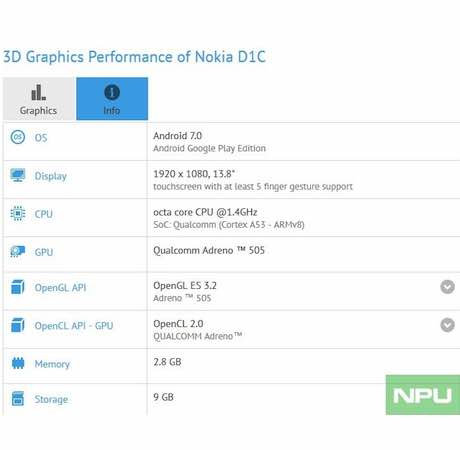460x450 pixels.
Task: Click the OpenCL API - GPU label
Action: (x=74, y=326)
